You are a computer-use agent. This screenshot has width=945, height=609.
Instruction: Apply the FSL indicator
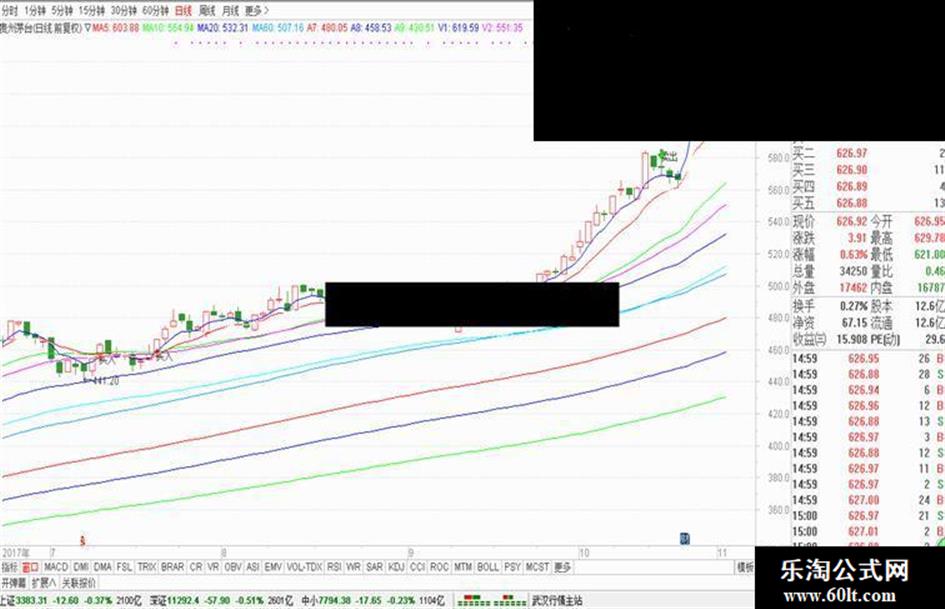tap(124, 567)
